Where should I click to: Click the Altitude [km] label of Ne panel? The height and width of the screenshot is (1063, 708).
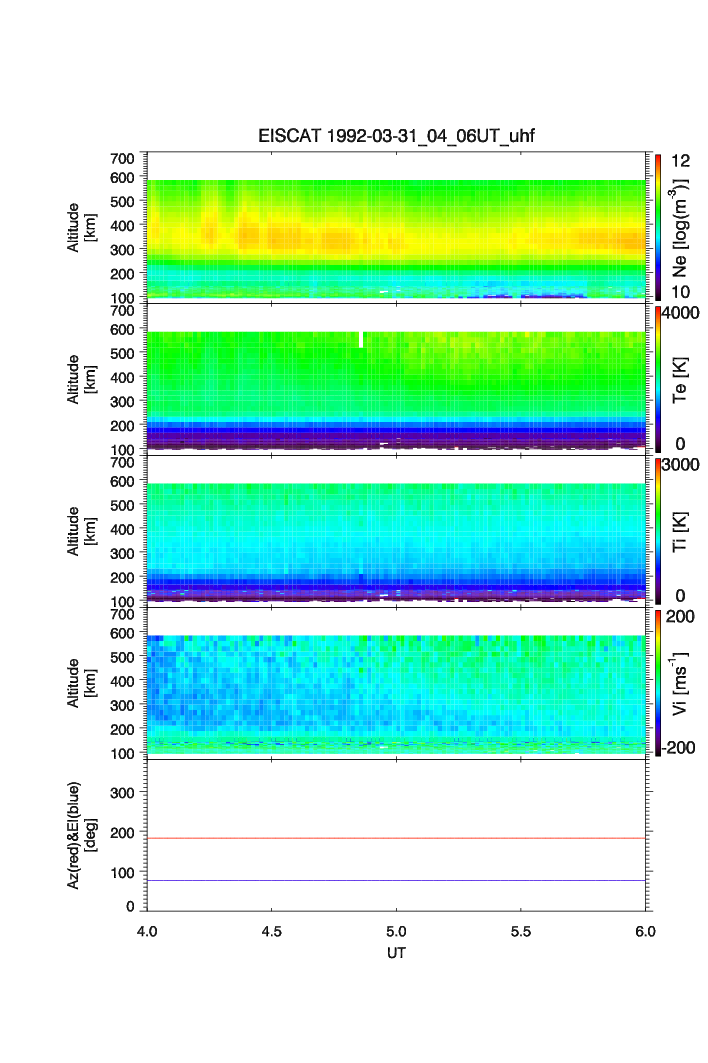(x=81, y=228)
